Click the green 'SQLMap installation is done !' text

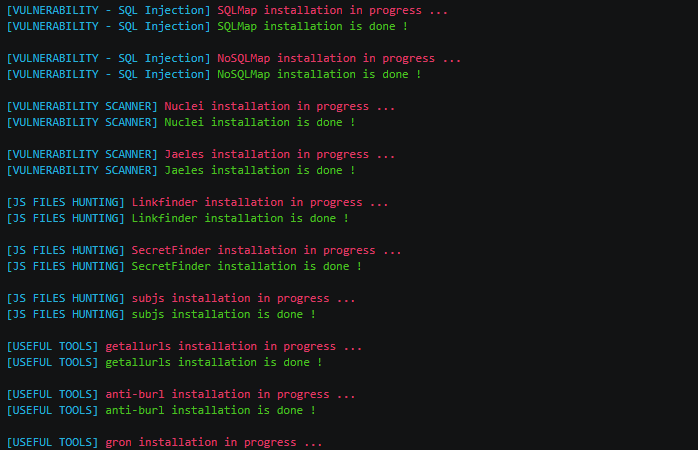(312, 26)
